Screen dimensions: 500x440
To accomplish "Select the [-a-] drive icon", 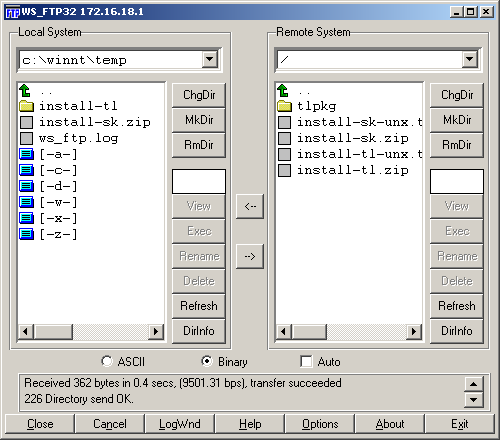I will coord(26,154).
